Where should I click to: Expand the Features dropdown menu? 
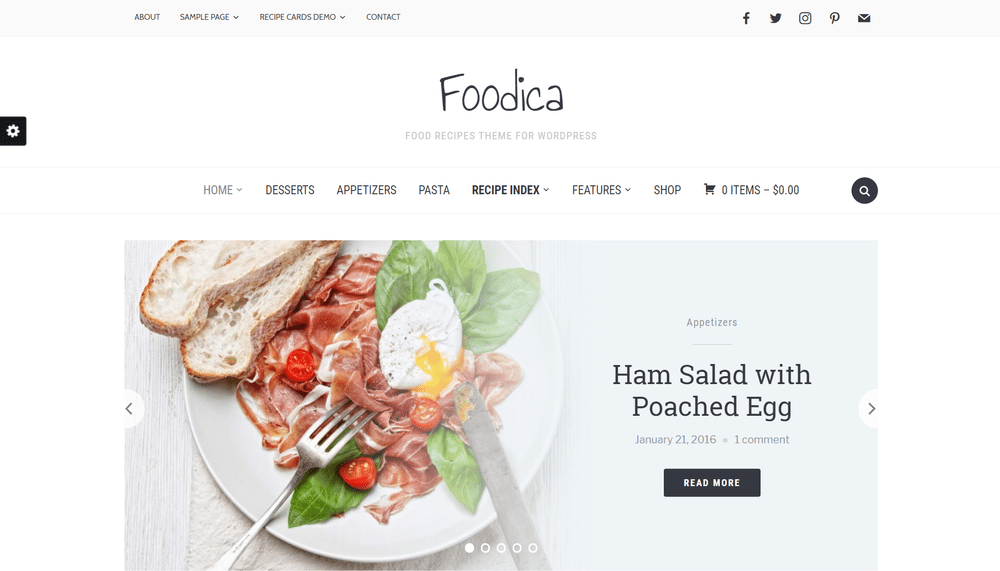601,190
